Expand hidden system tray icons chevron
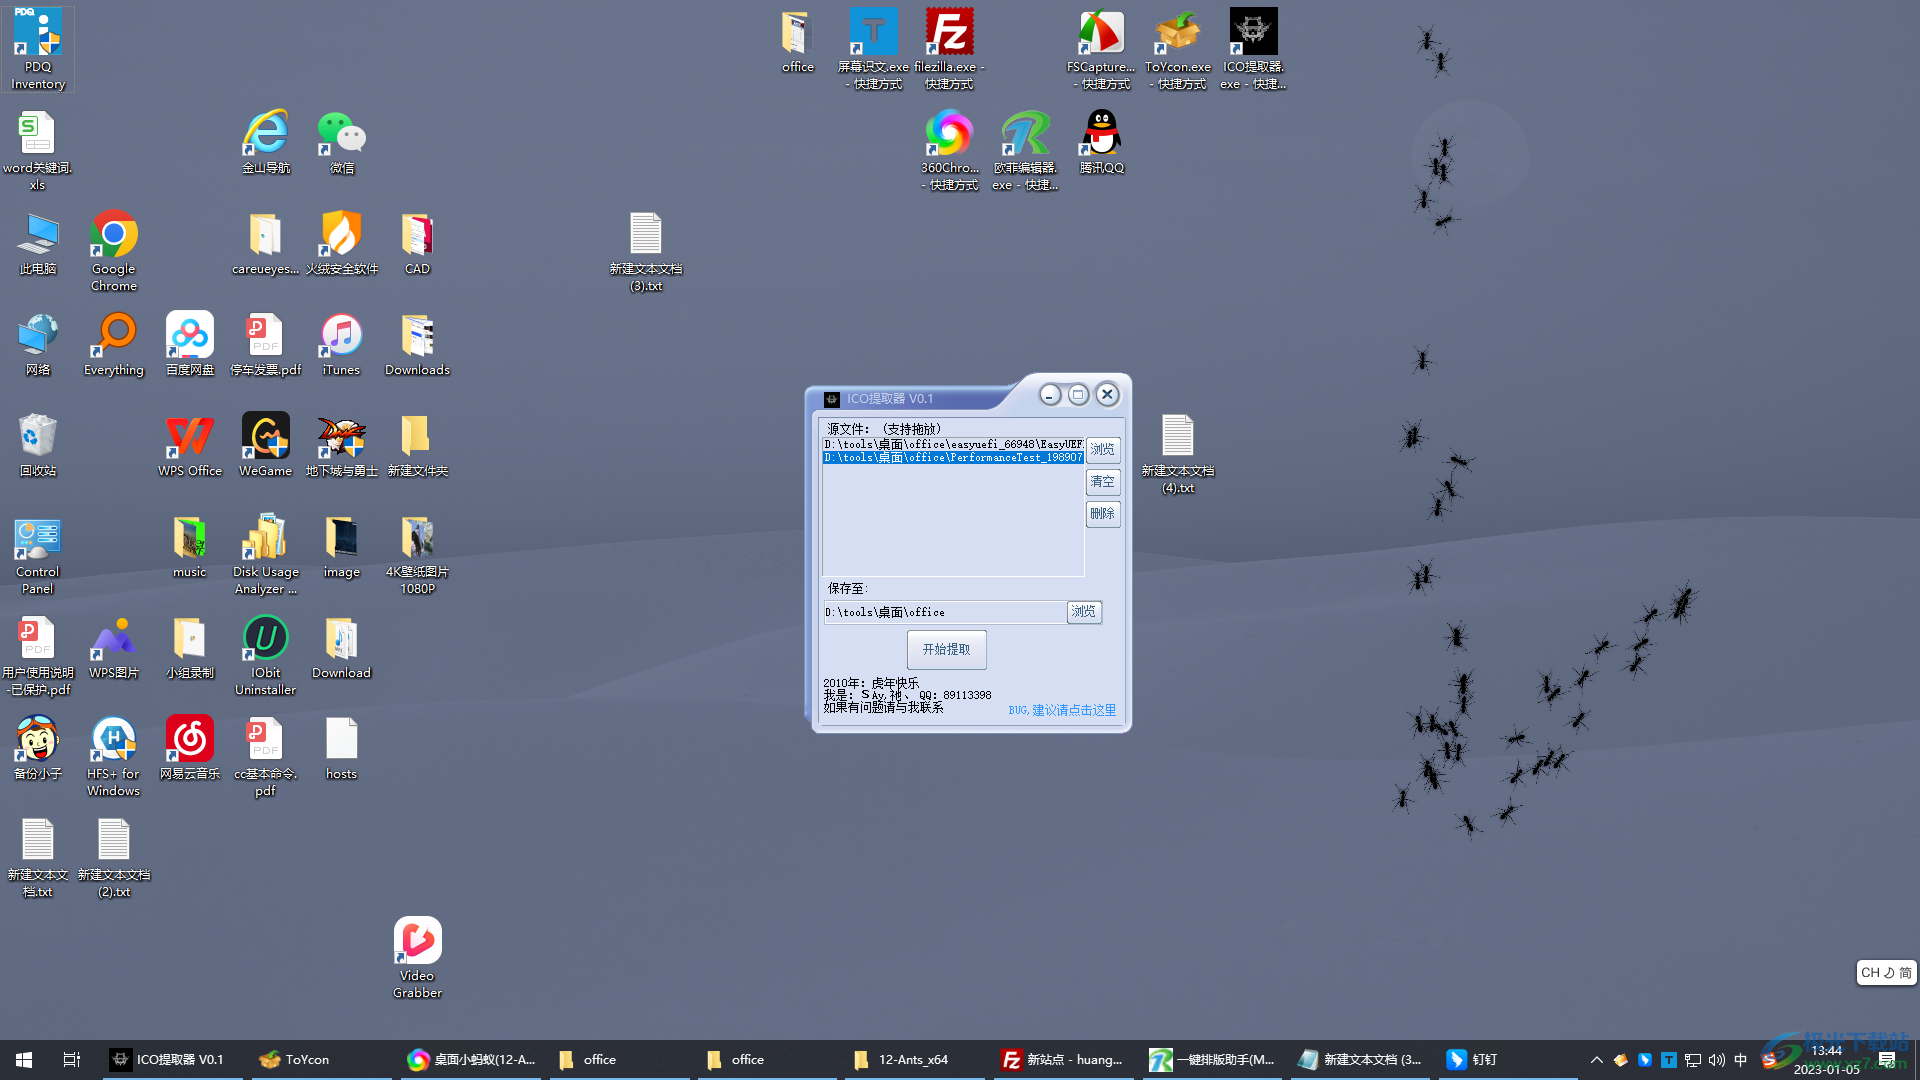1920x1080 pixels. point(1596,1060)
